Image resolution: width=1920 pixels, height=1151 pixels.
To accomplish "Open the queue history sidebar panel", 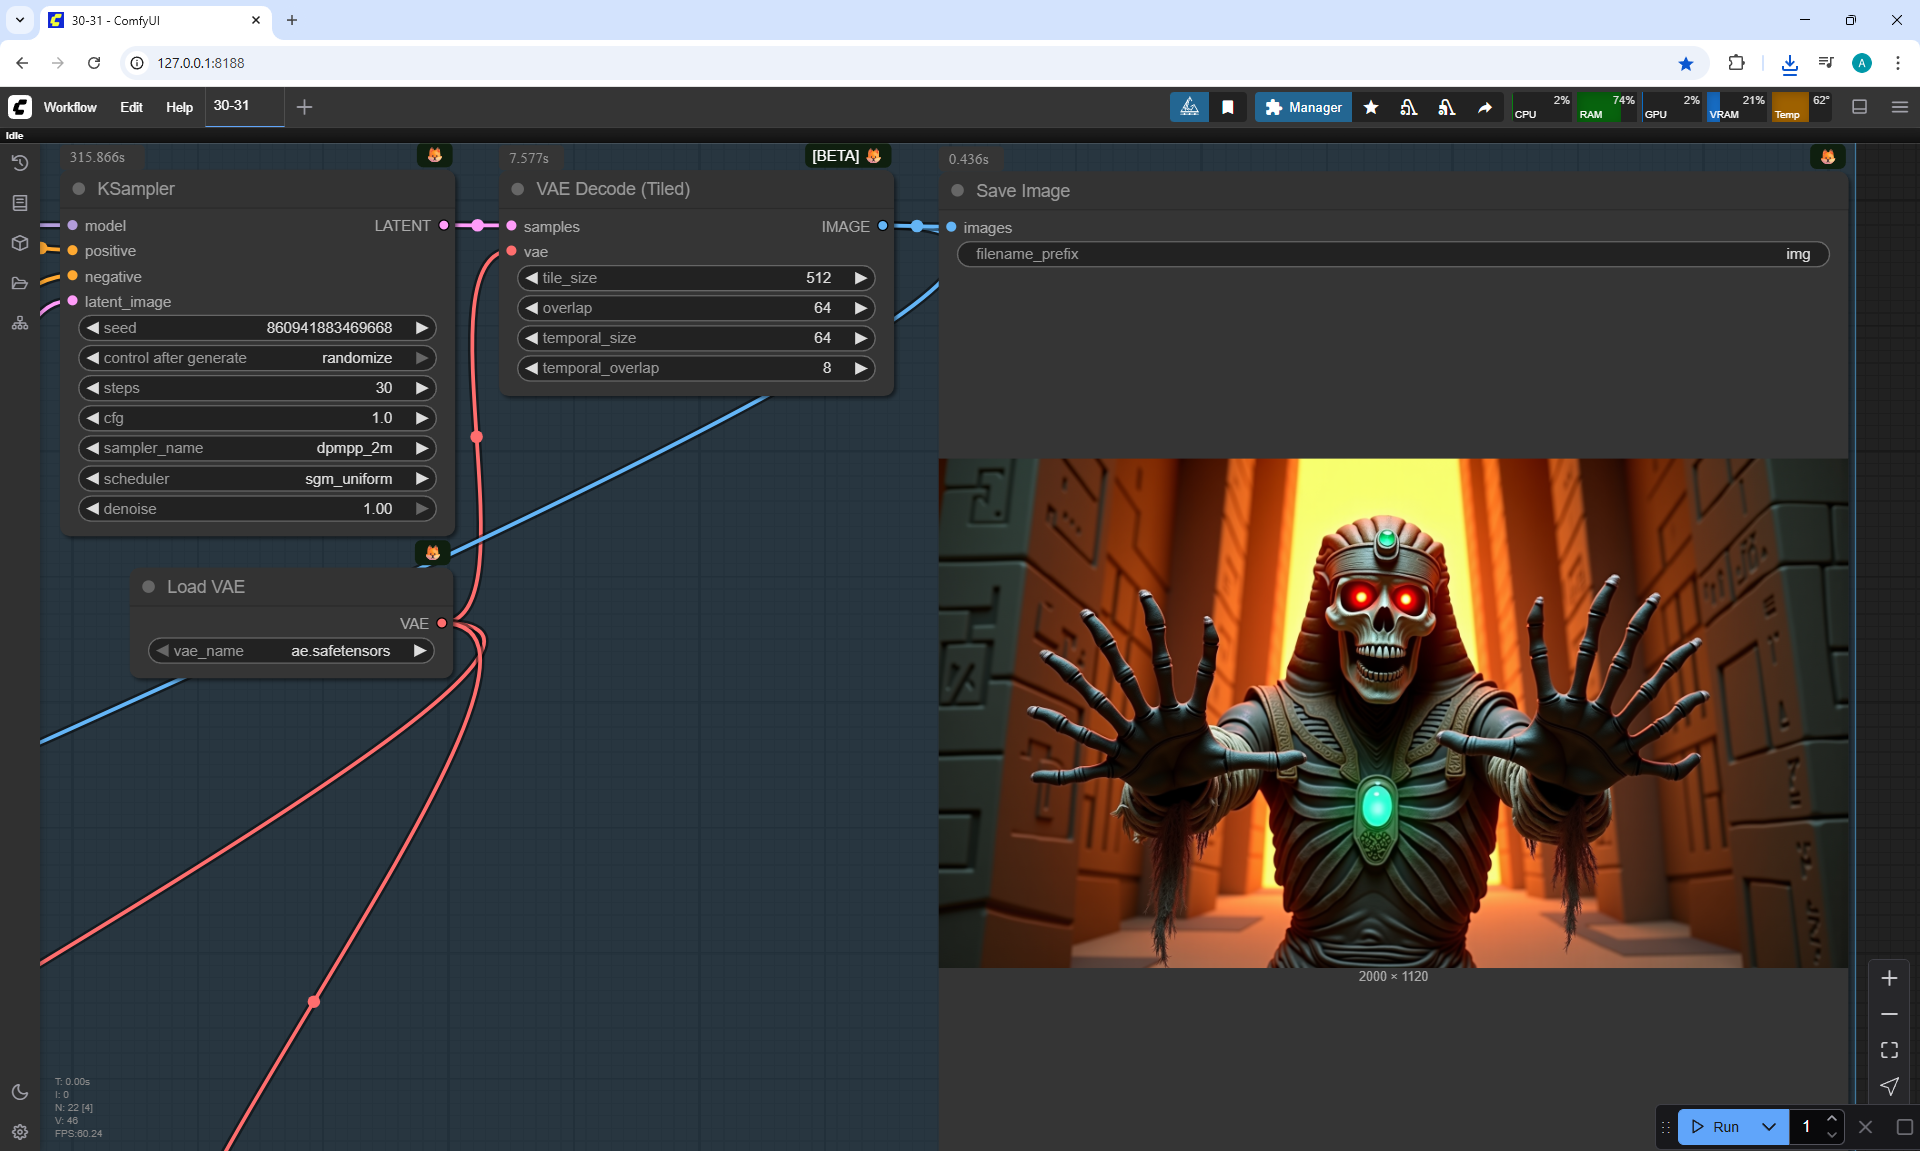I will pyautogui.click(x=20, y=163).
